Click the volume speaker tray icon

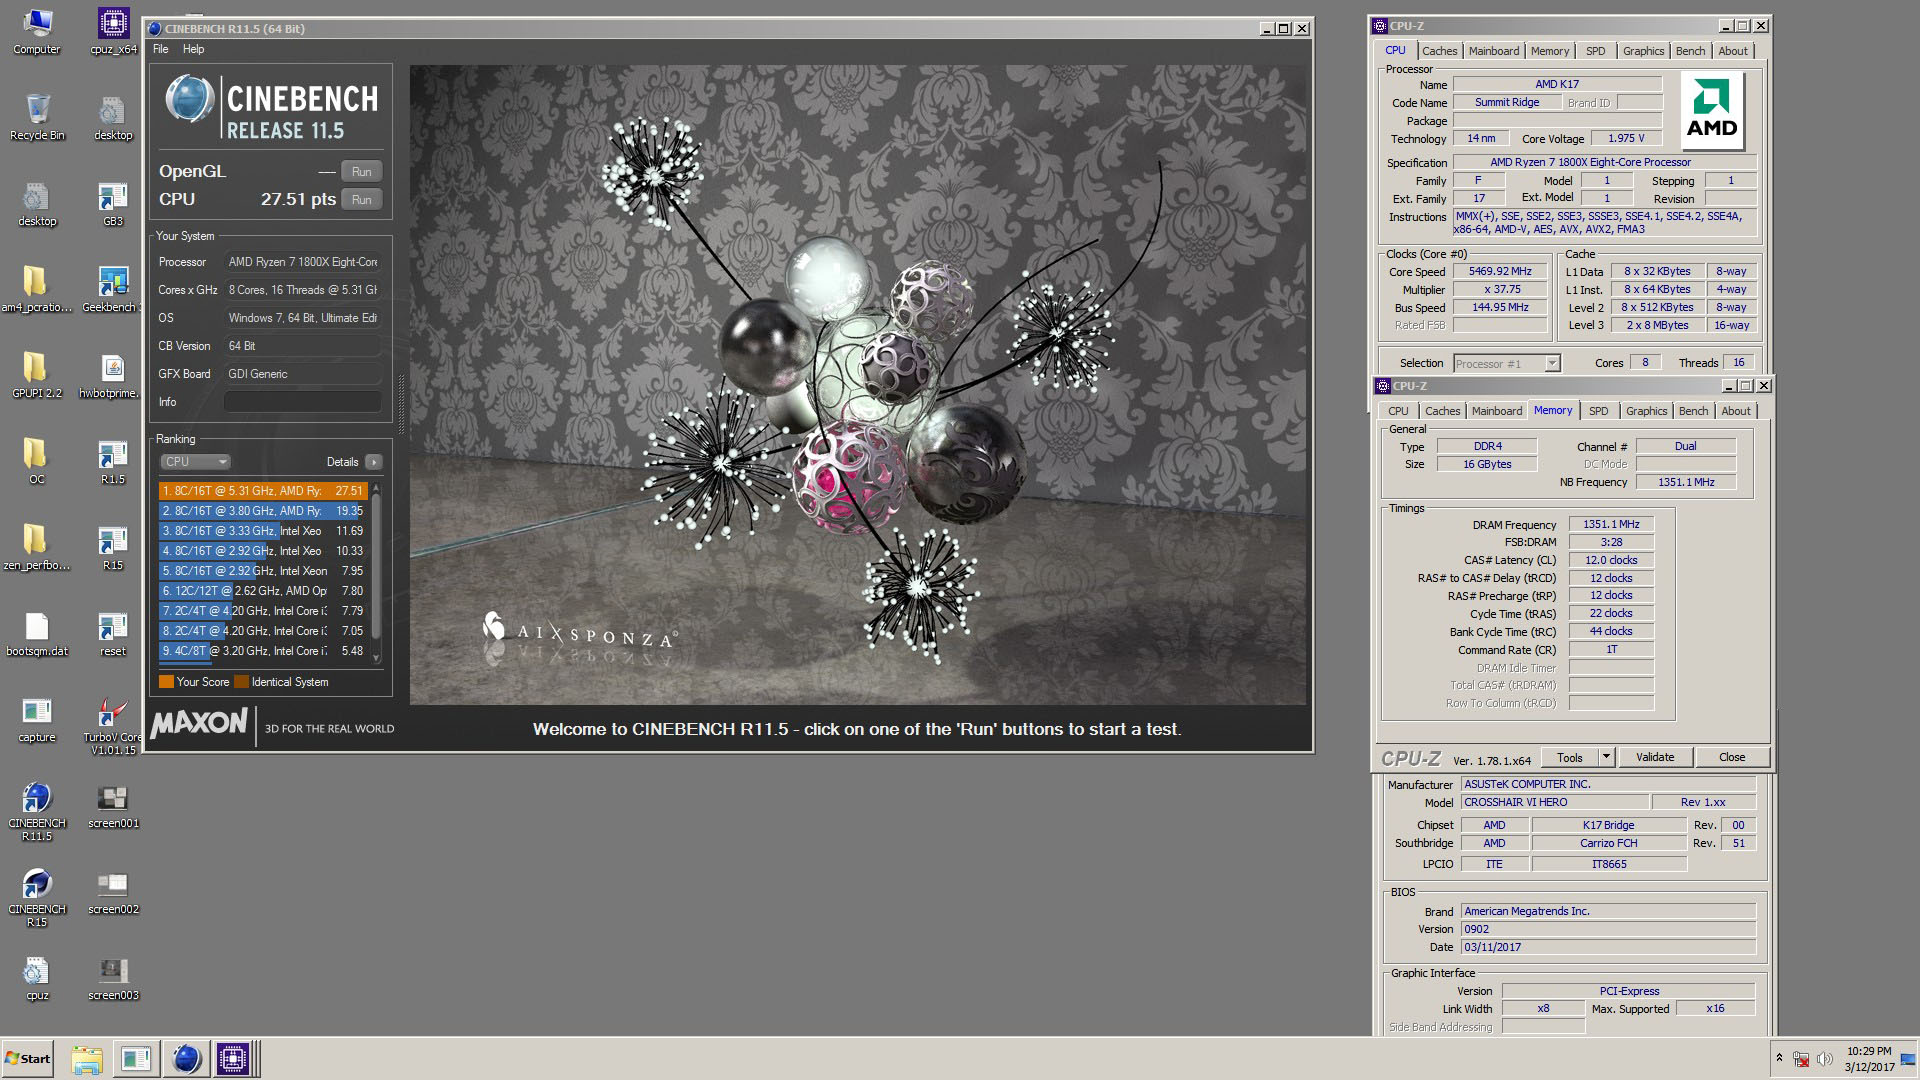(1825, 1059)
